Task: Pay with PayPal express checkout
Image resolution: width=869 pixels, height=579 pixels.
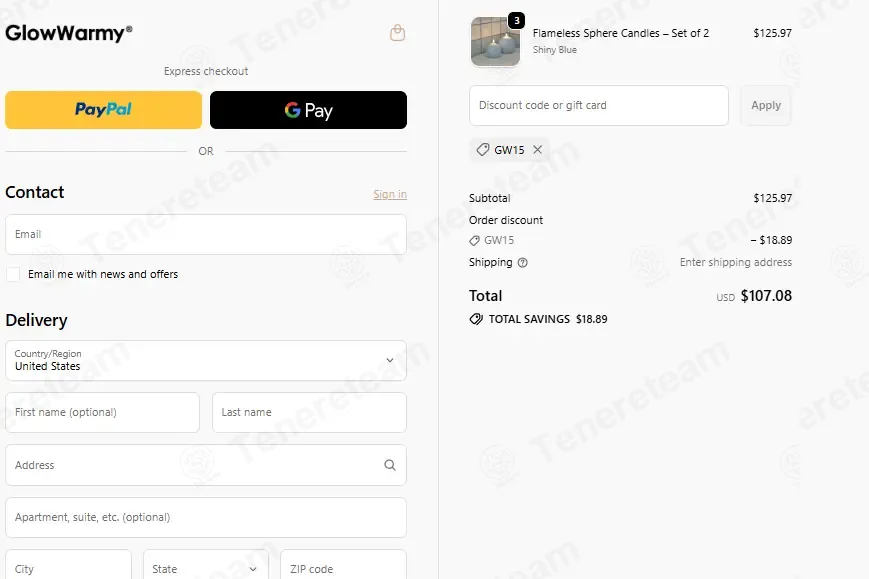Action: click(104, 110)
